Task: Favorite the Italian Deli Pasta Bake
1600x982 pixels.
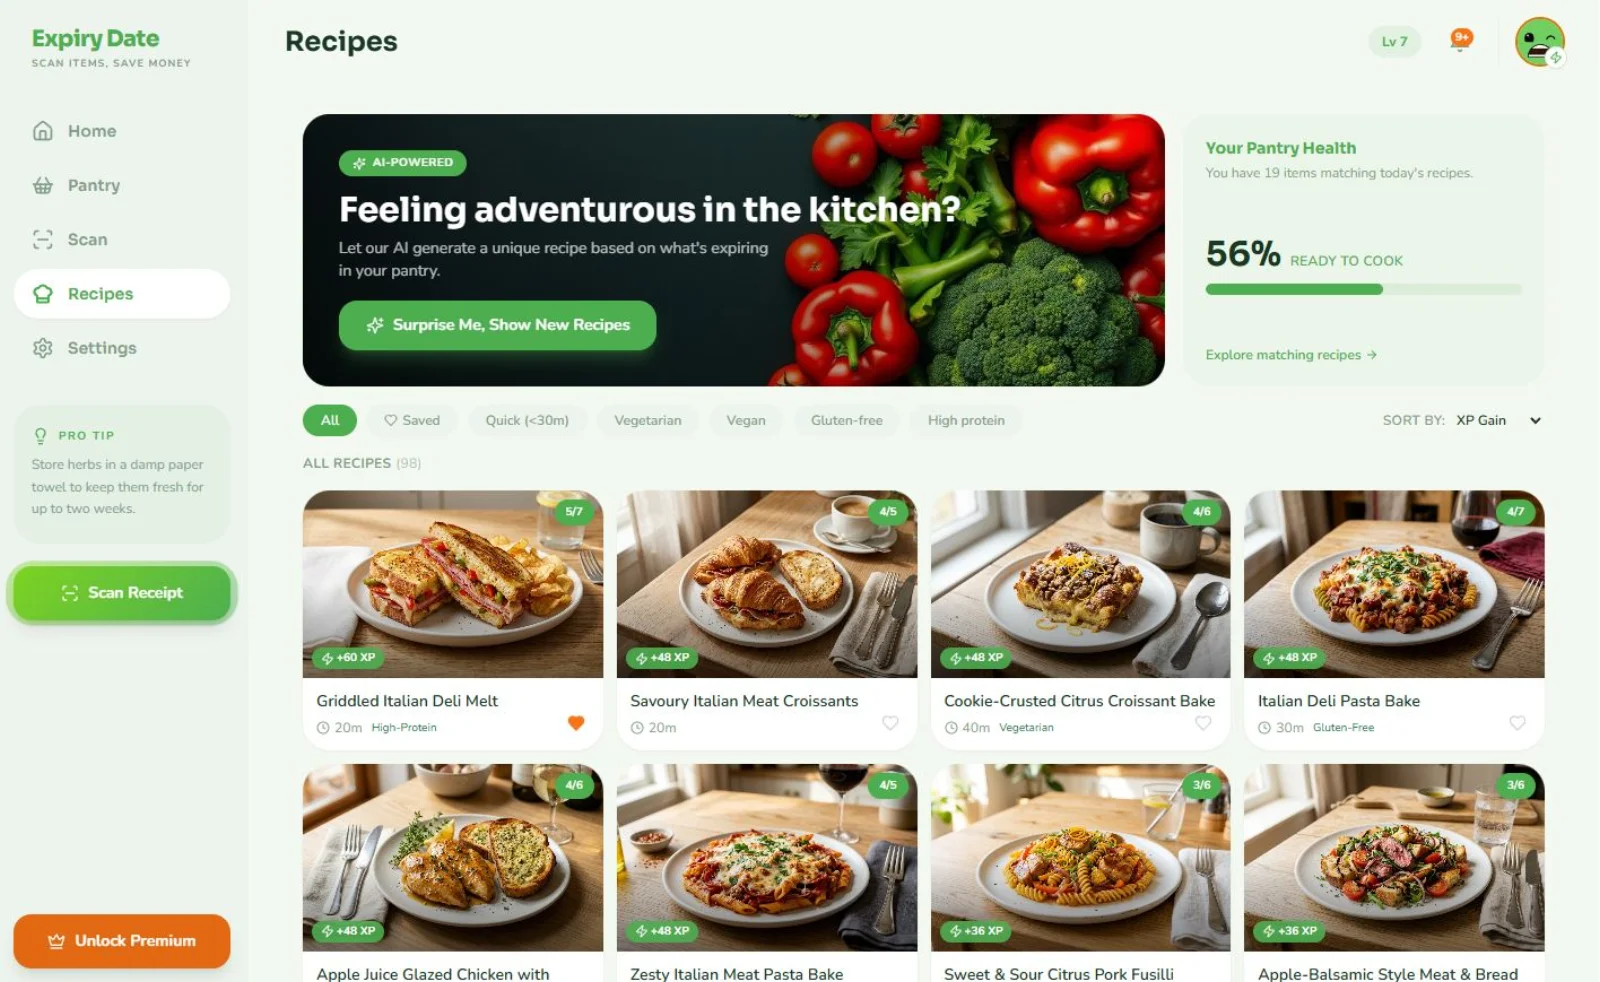Action: tap(1517, 722)
